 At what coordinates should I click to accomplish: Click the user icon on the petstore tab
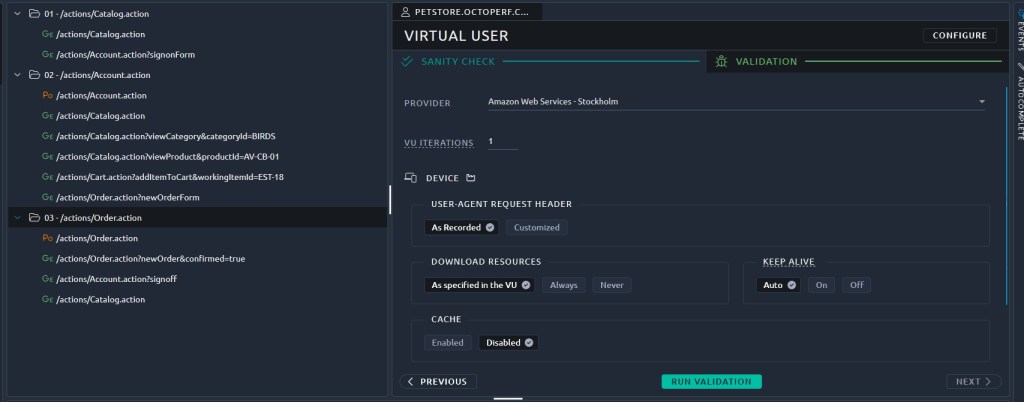pos(404,12)
